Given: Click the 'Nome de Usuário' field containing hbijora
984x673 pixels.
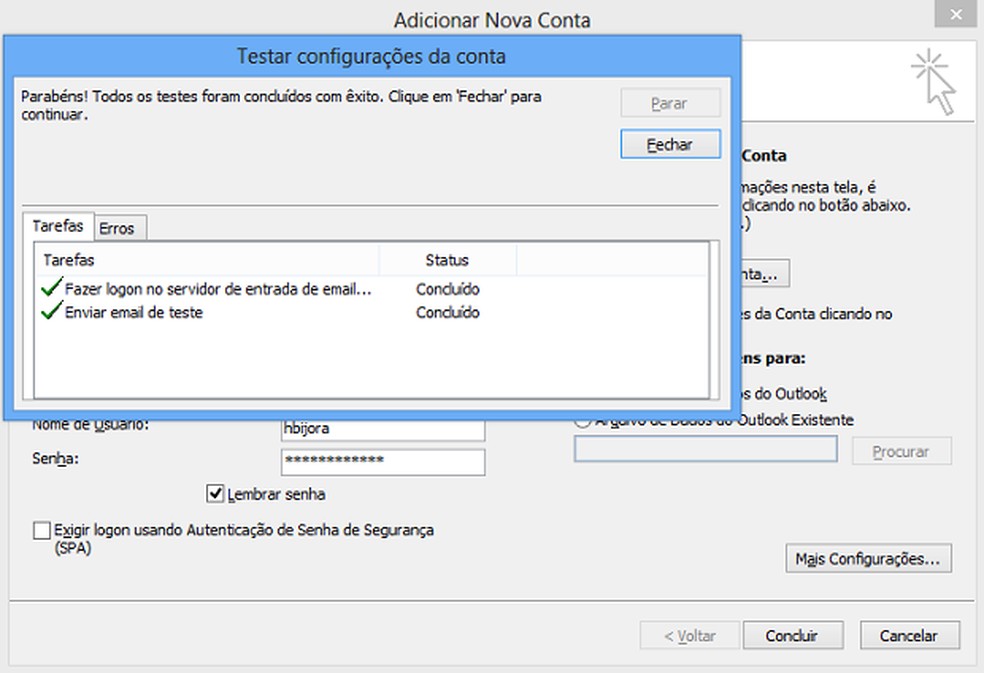Looking at the screenshot, I should coord(382,425).
